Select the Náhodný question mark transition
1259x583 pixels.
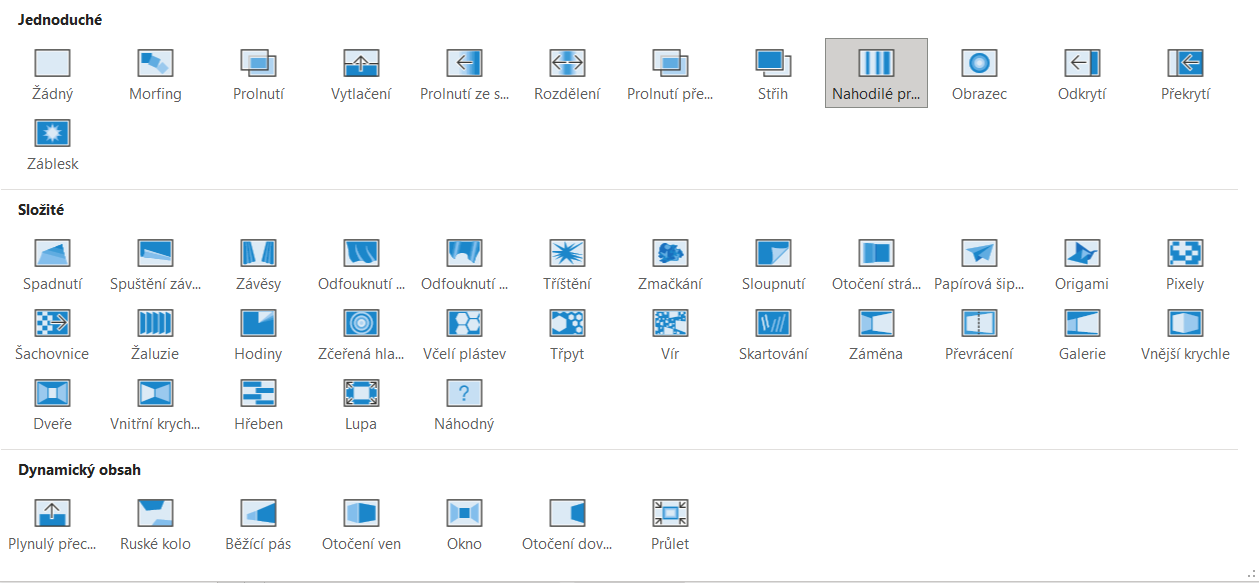pos(464,403)
